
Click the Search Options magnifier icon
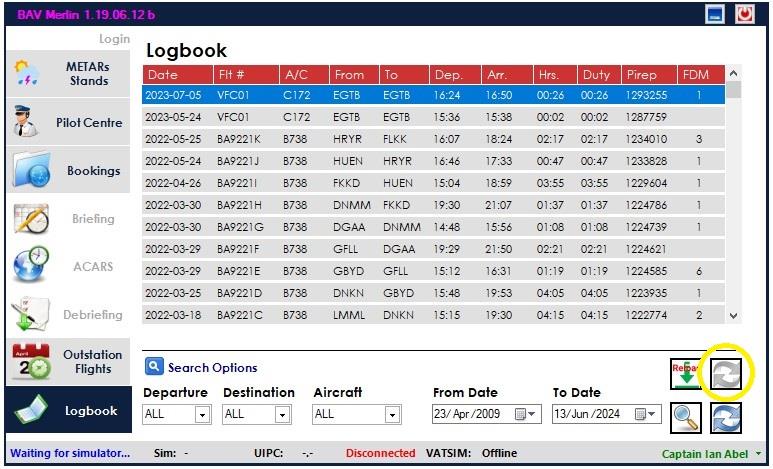coord(154,366)
